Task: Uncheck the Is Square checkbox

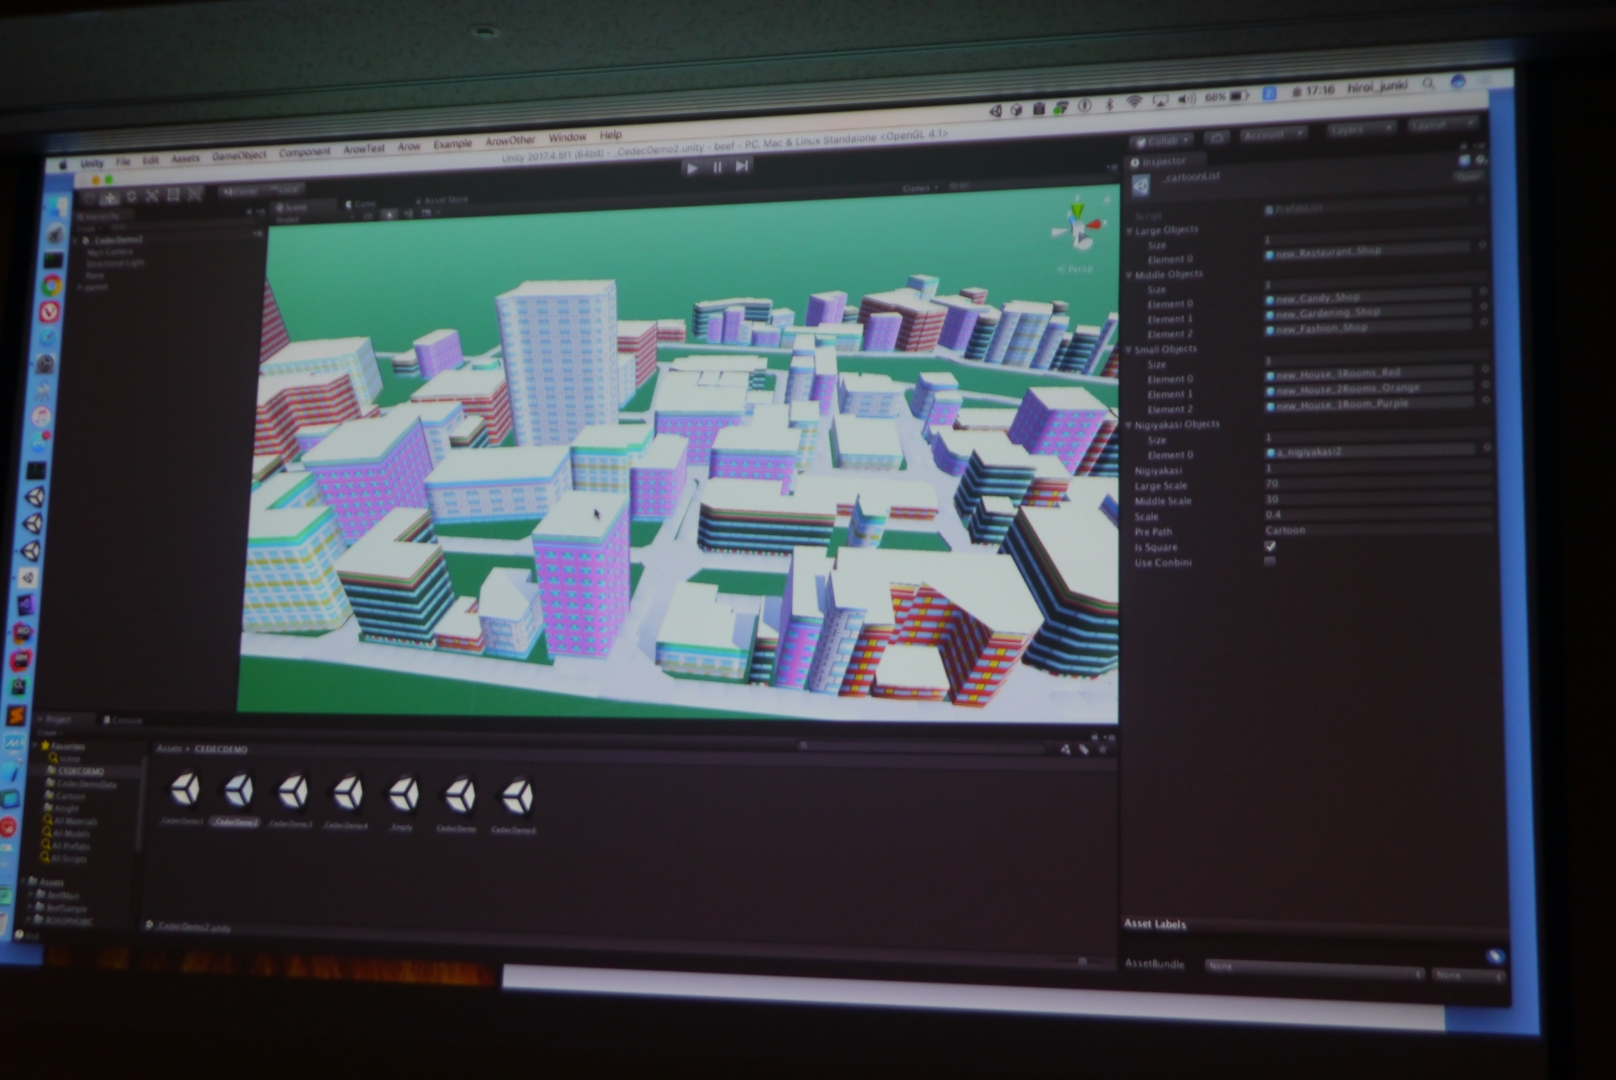Action: (x=1270, y=546)
